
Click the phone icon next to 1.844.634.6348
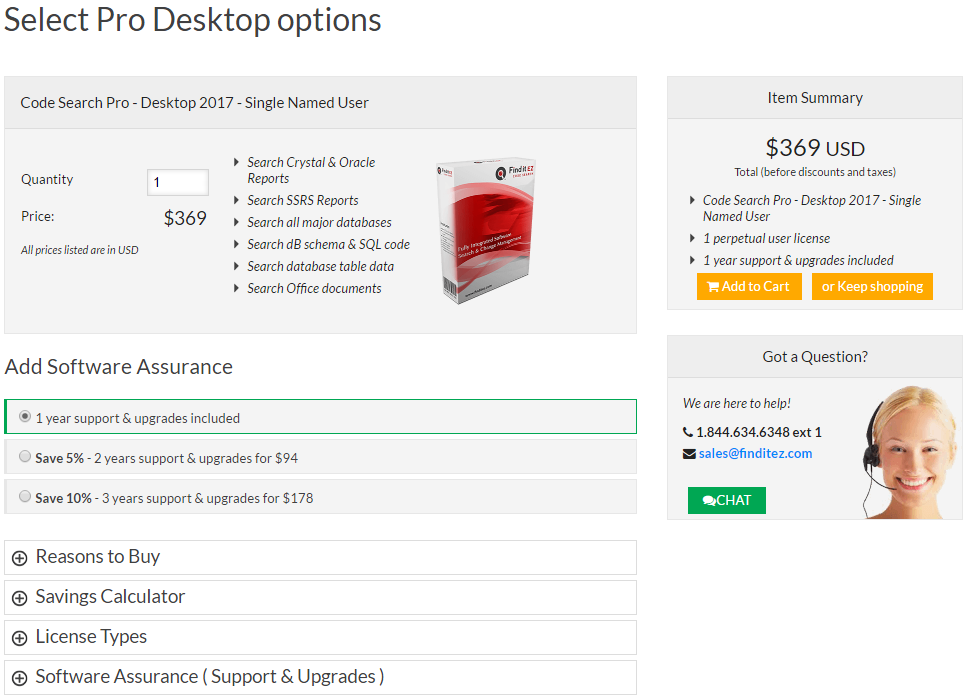(x=688, y=433)
